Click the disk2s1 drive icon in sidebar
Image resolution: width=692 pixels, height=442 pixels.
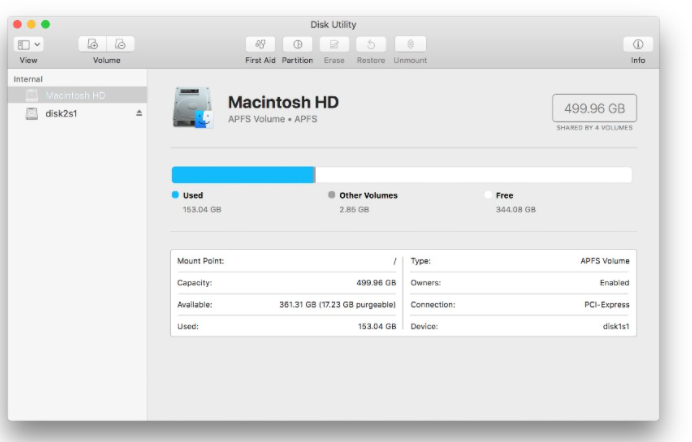point(32,113)
